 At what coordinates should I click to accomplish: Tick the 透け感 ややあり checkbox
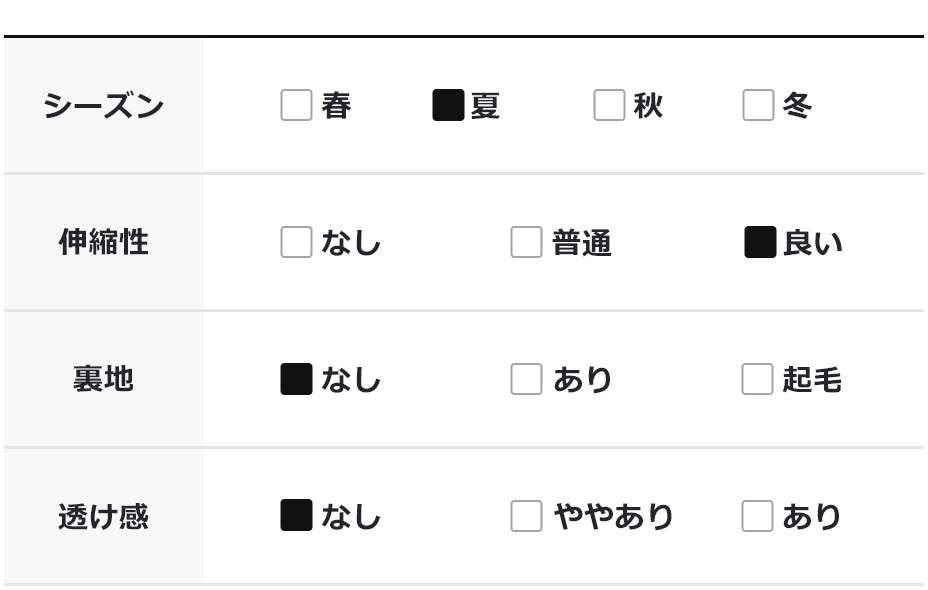click(526, 516)
